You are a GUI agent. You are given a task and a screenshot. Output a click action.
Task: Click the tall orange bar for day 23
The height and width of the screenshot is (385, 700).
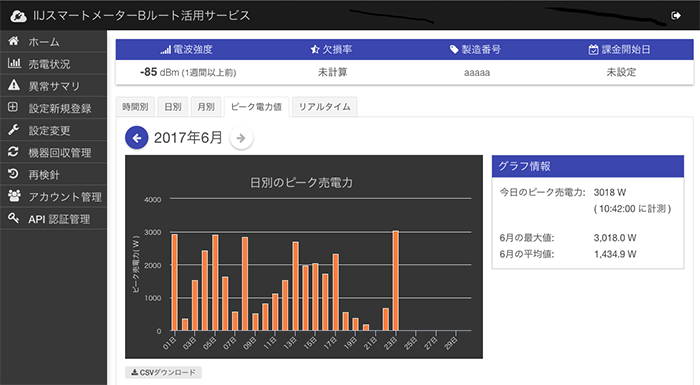(x=396, y=280)
